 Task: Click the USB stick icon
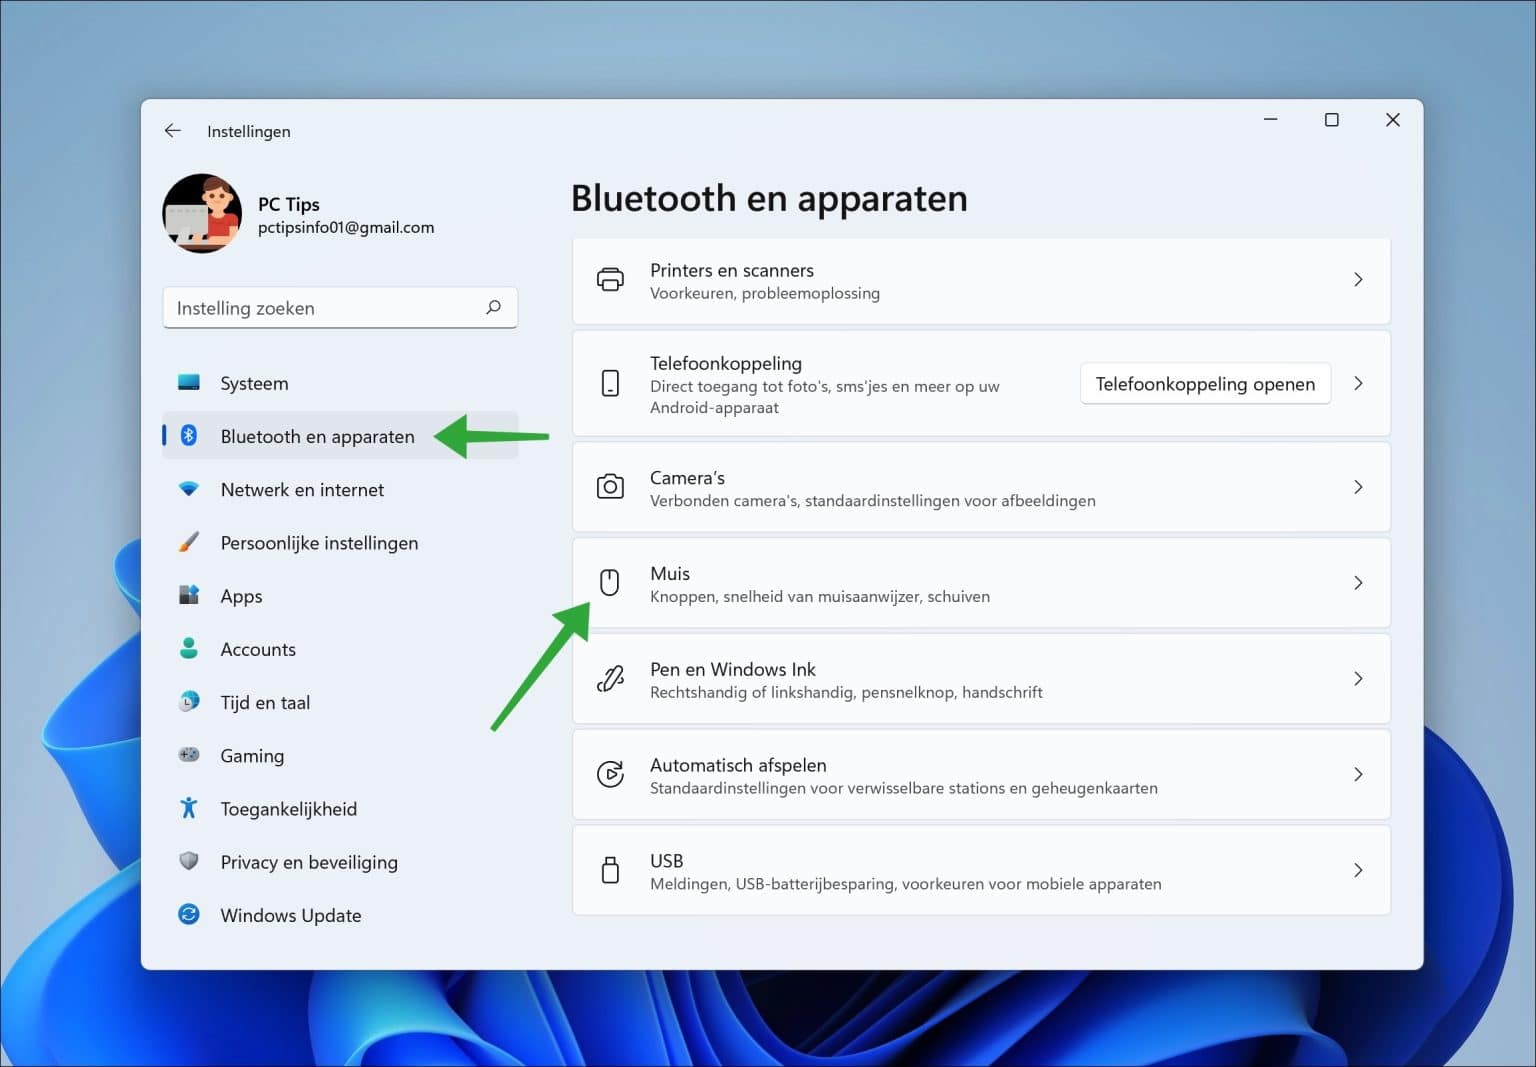[610, 870]
